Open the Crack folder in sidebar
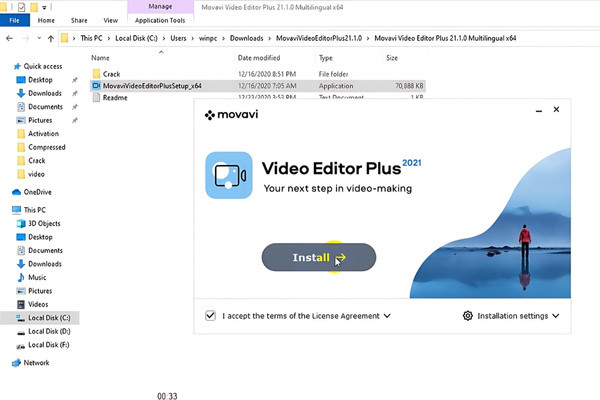Viewport: 600px width, 400px height. pyautogui.click(x=37, y=160)
